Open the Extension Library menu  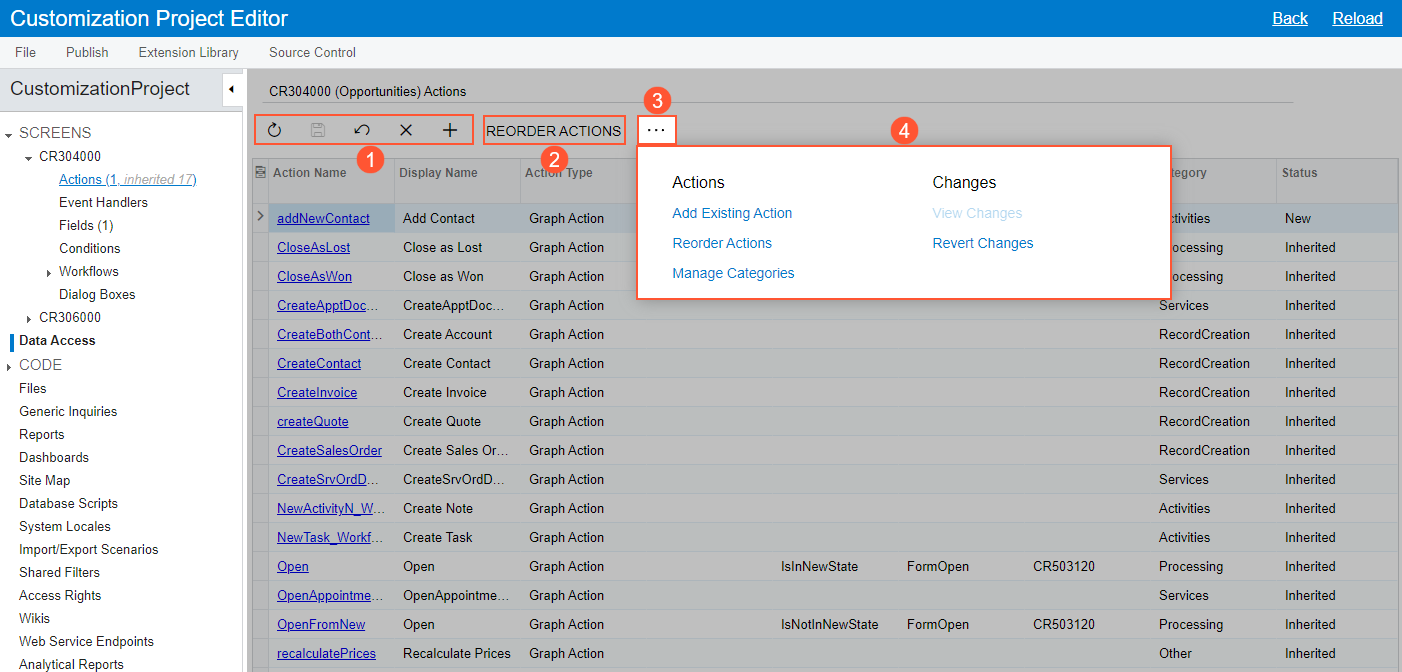[x=188, y=52]
